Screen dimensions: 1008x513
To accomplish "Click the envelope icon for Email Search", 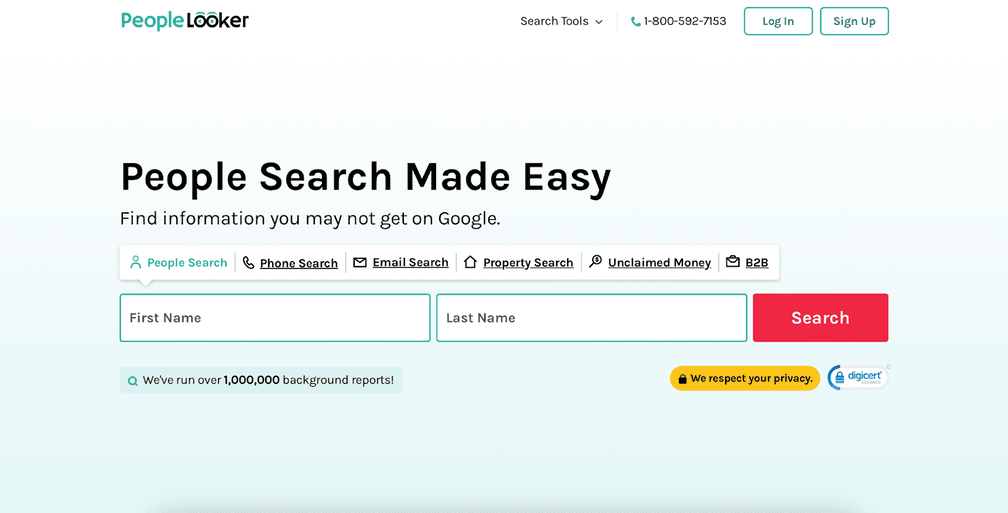I will (360, 262).
